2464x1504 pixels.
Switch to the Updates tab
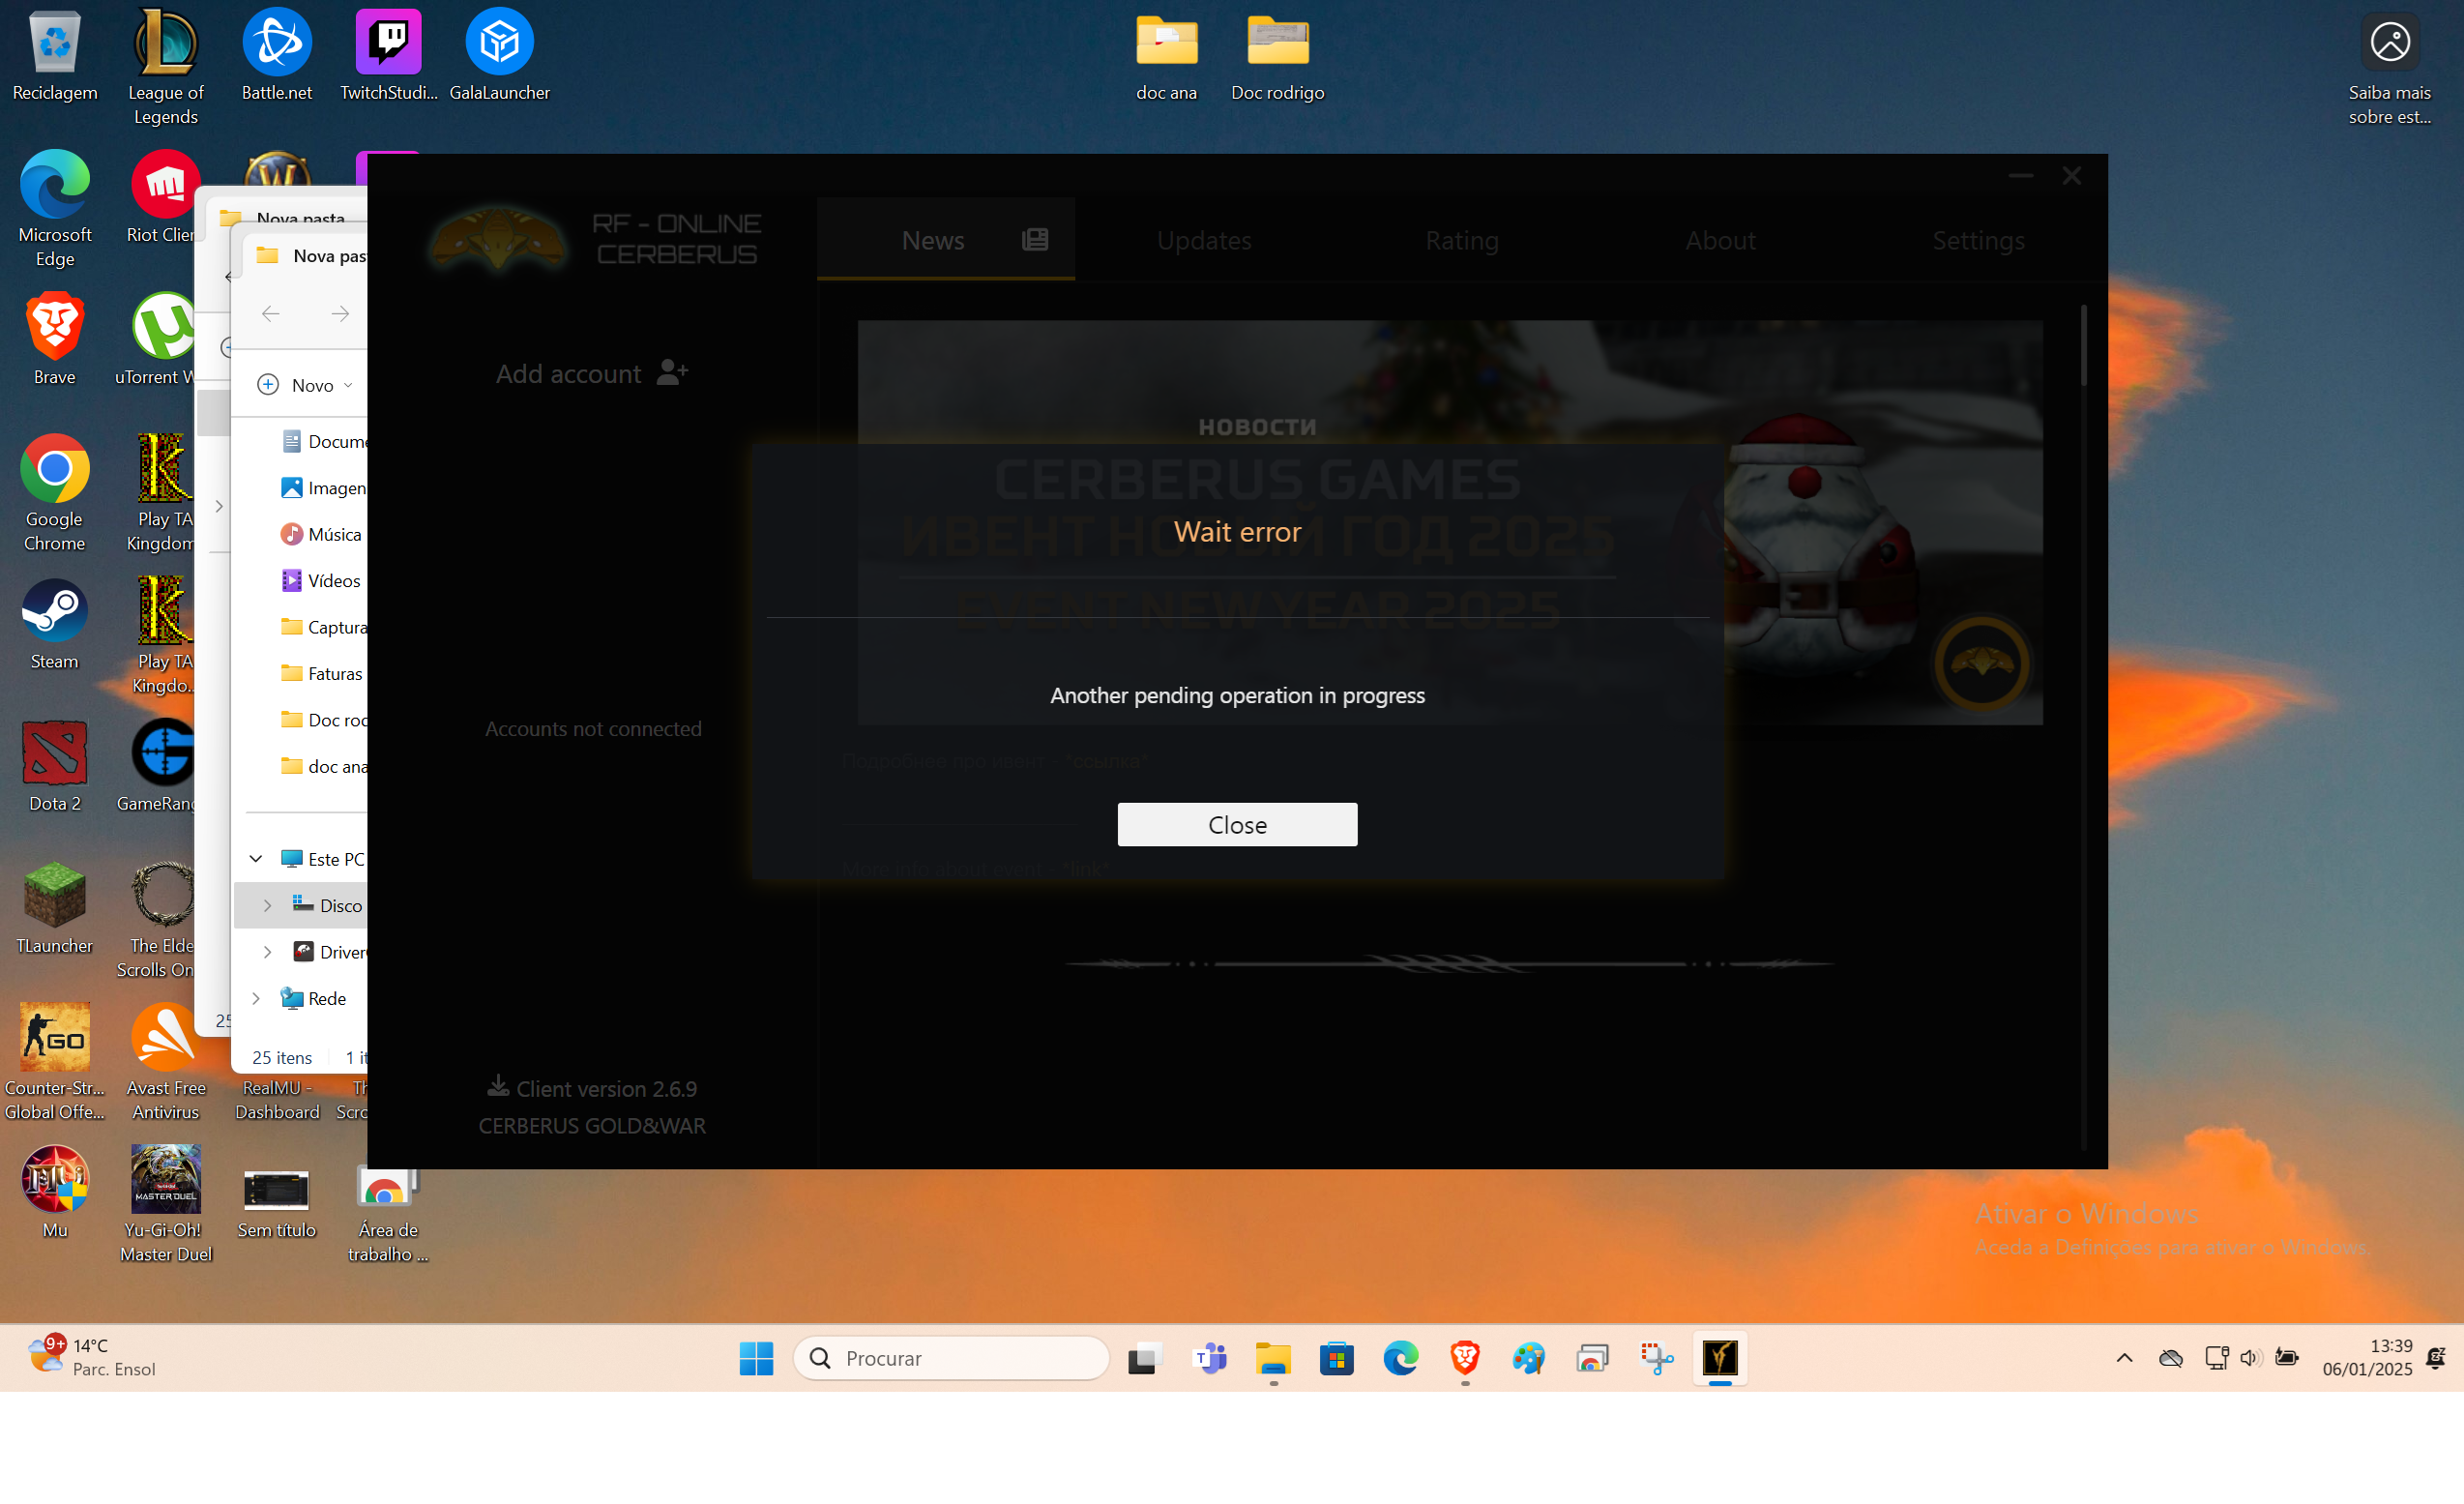1204,240
